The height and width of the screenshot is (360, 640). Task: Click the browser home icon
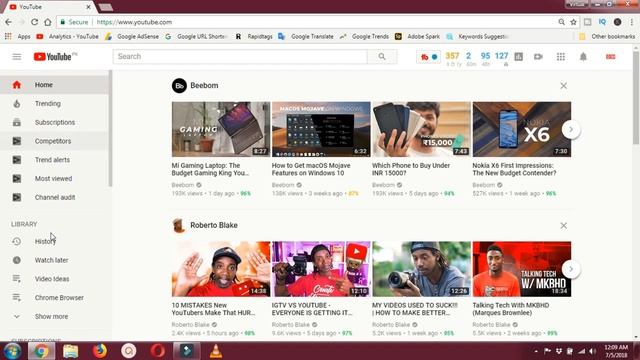(x=48, y=22)
